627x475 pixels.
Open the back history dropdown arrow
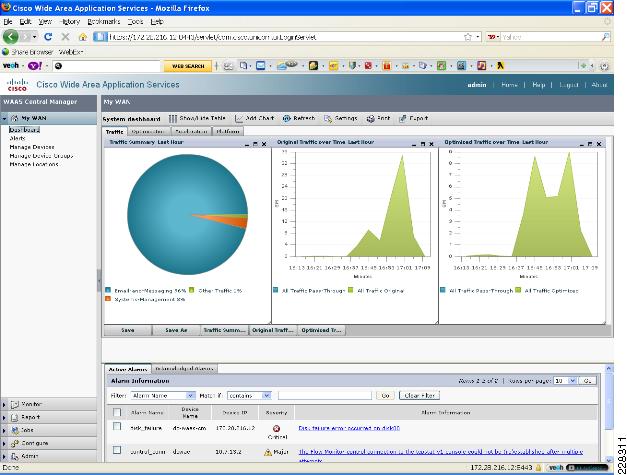pos(35,37)
